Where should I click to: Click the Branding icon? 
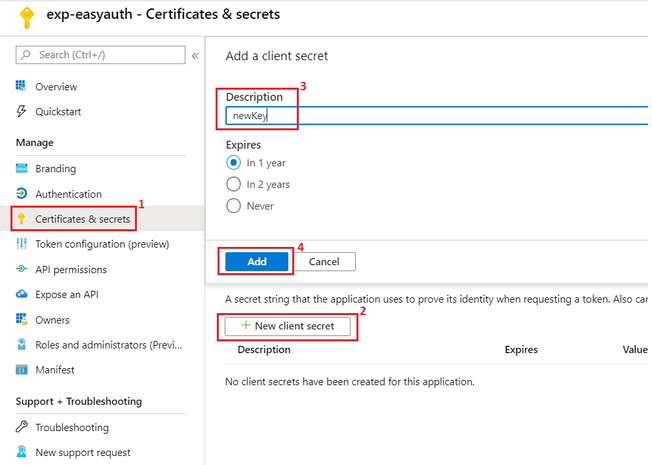(21, 168)
